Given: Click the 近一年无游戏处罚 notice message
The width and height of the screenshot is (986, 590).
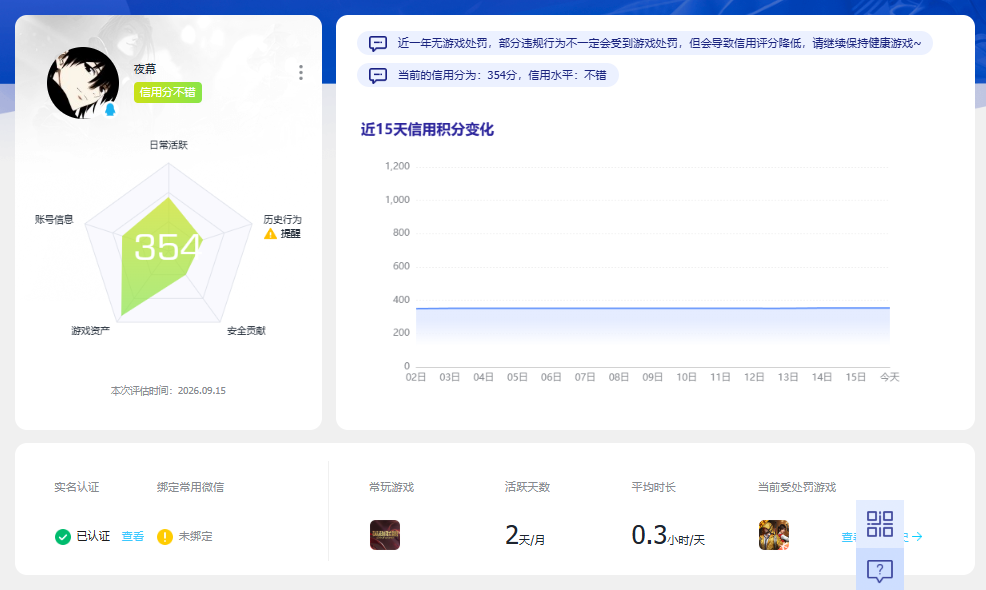Looking at the screenshot, I should click(659, 43).
